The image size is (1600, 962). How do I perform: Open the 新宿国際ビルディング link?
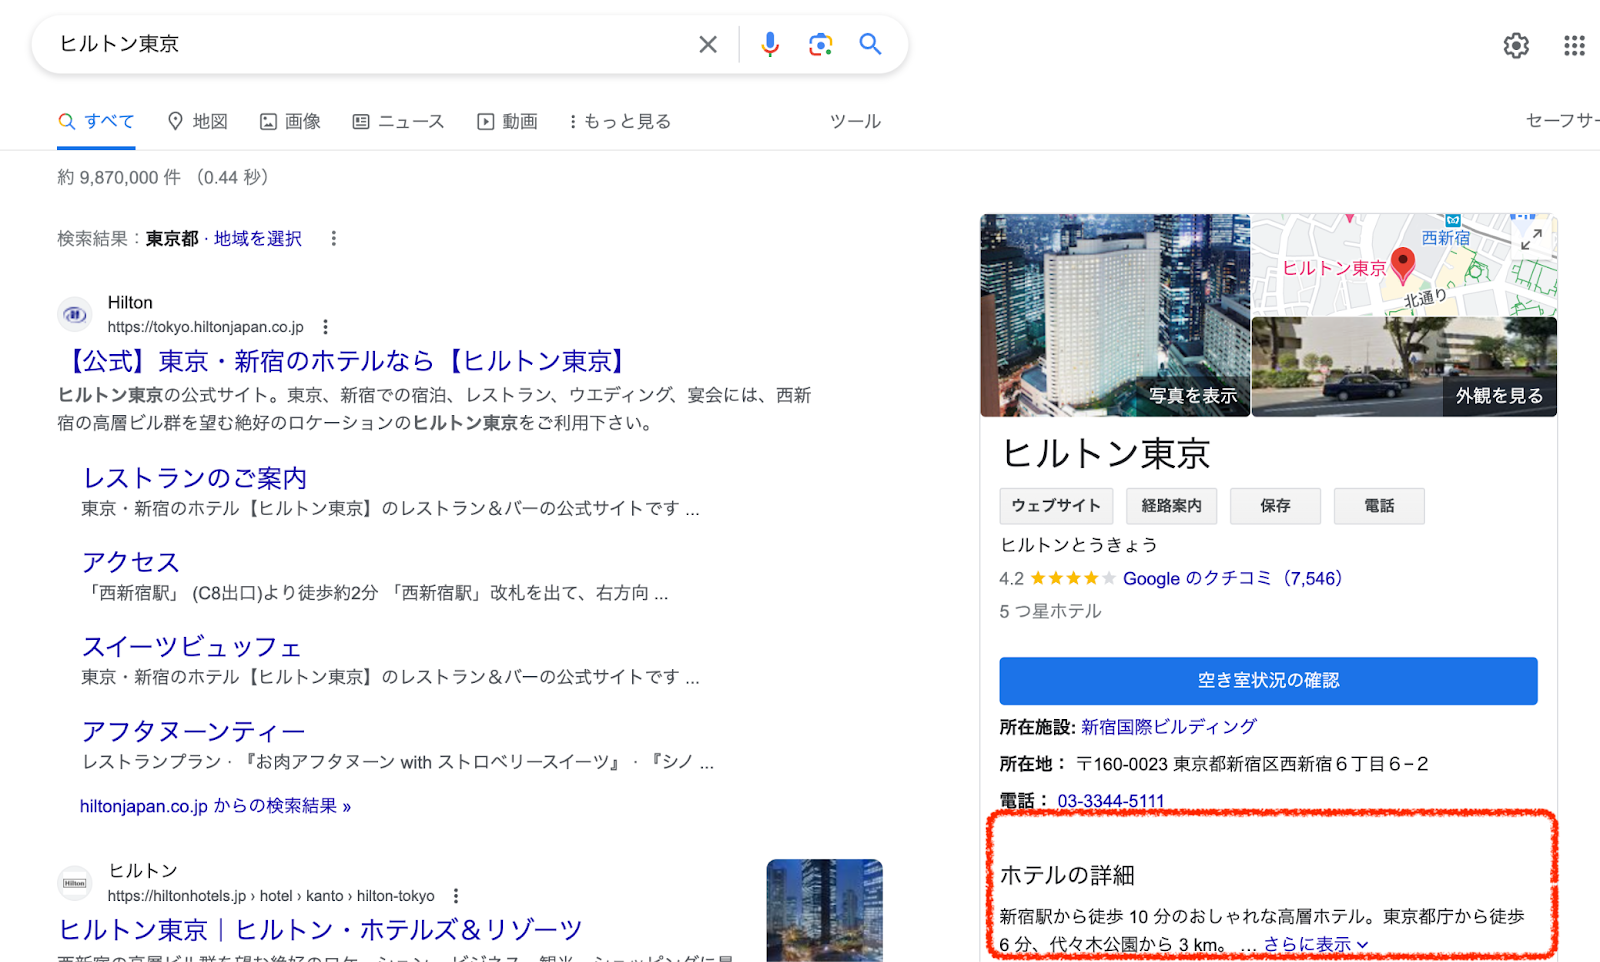[1168, 727]
